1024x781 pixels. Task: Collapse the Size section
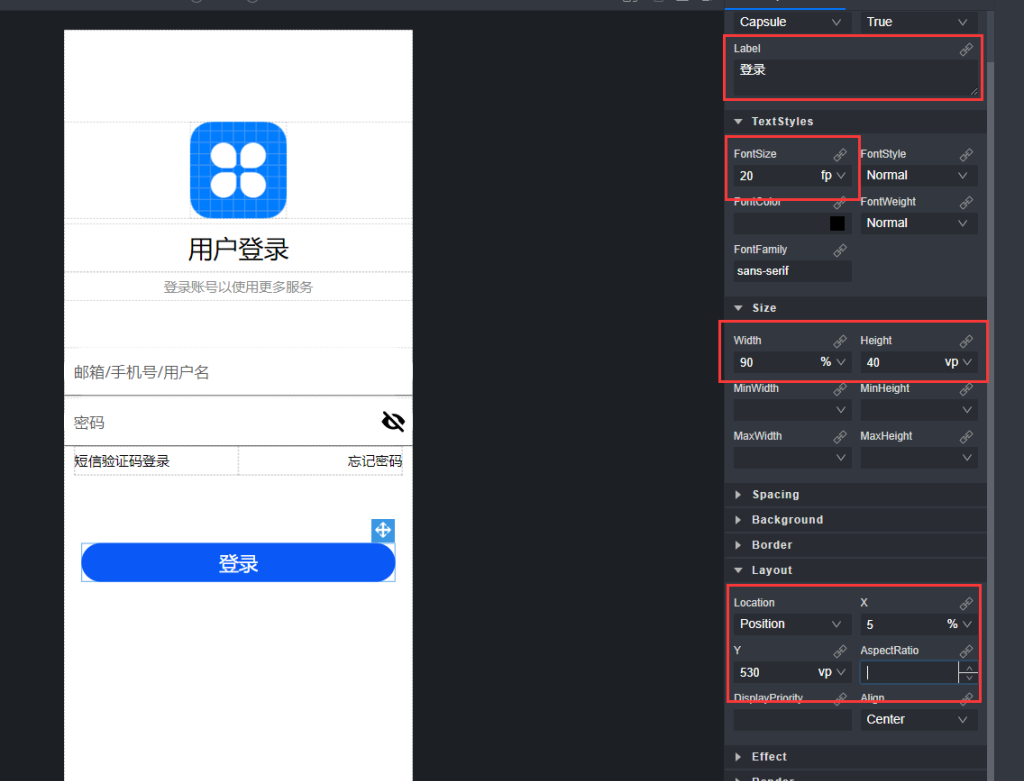point(738,308)
